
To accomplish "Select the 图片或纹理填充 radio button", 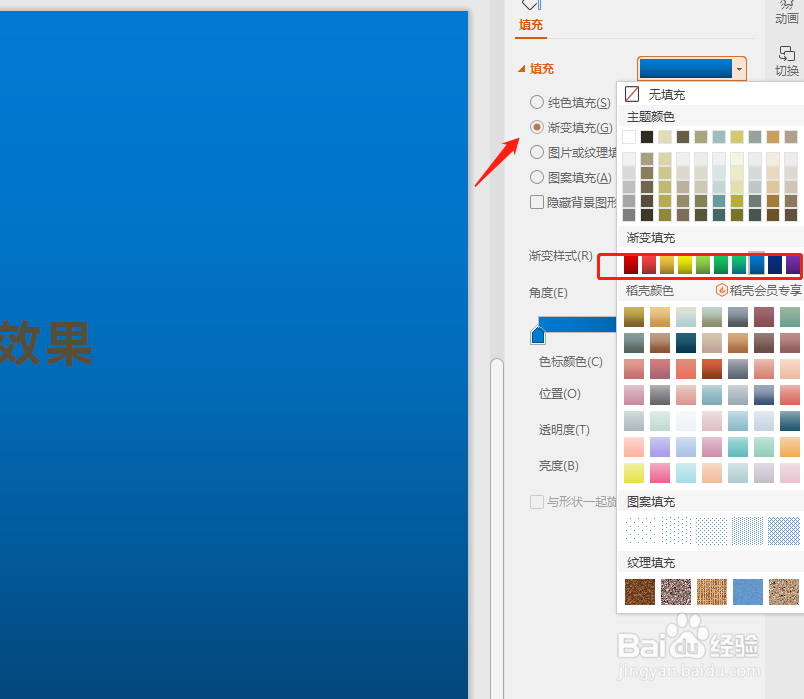I will tap(537, 152).
